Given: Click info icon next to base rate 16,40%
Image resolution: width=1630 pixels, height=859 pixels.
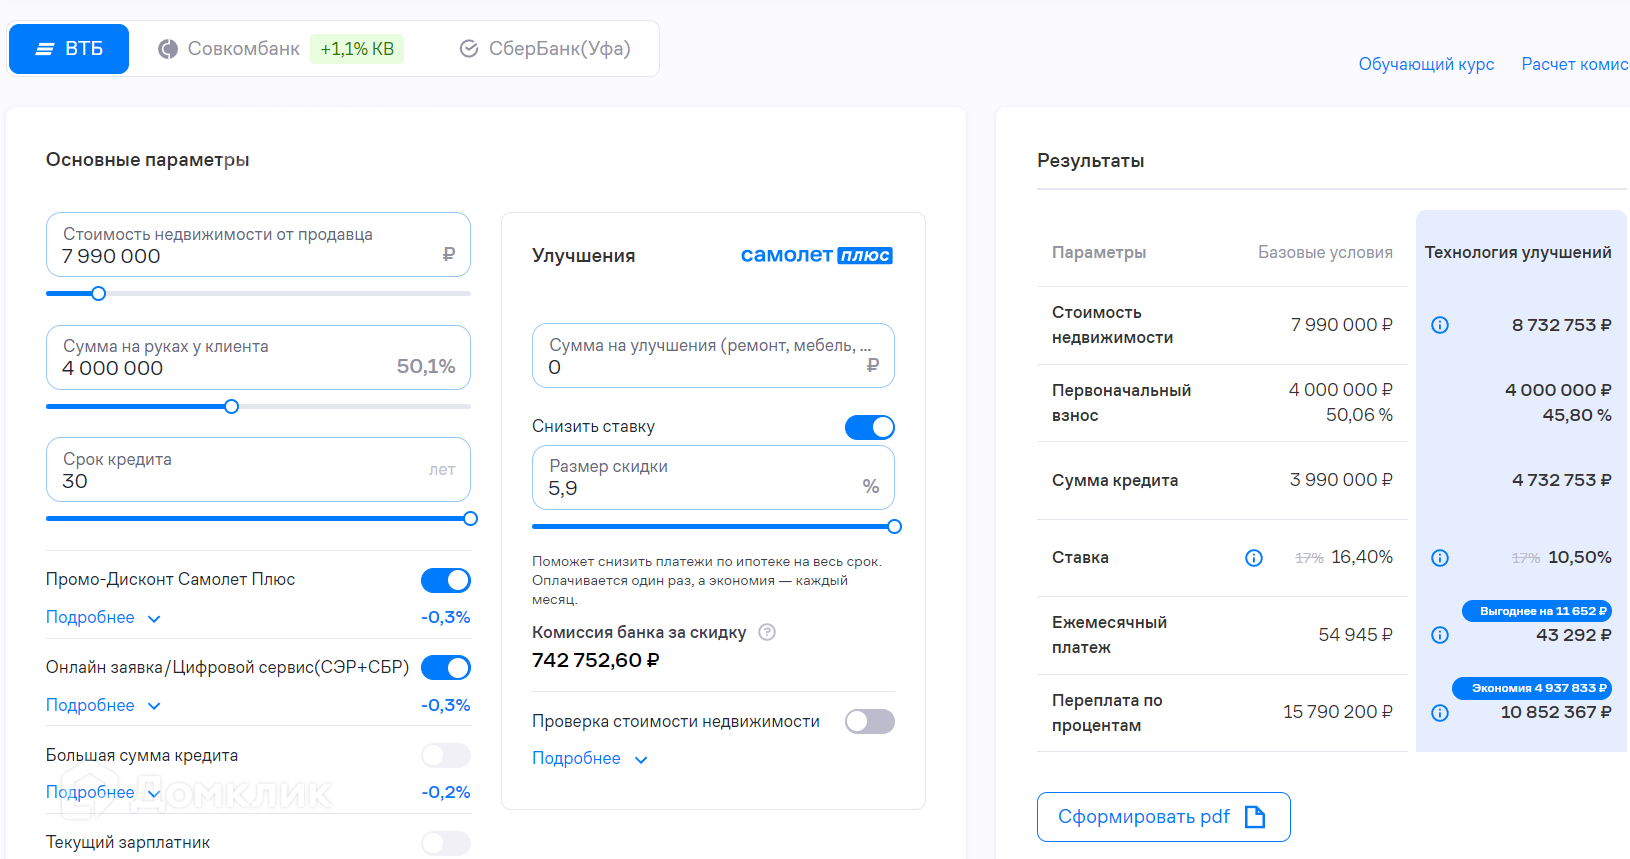Looking at the screenshot, I should click(1253, 558).
